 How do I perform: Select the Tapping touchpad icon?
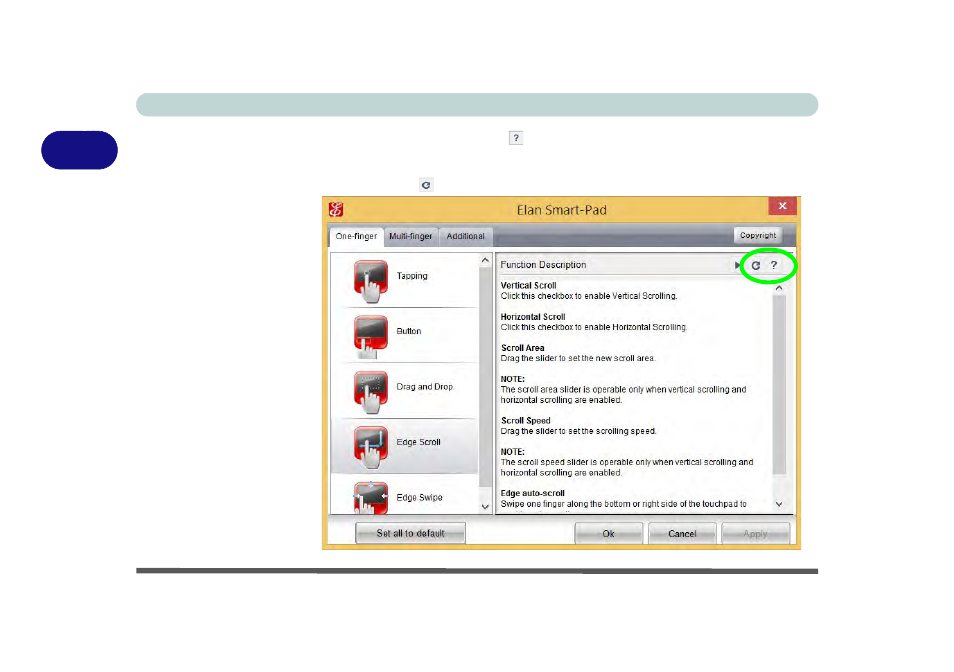click(371, 280)
